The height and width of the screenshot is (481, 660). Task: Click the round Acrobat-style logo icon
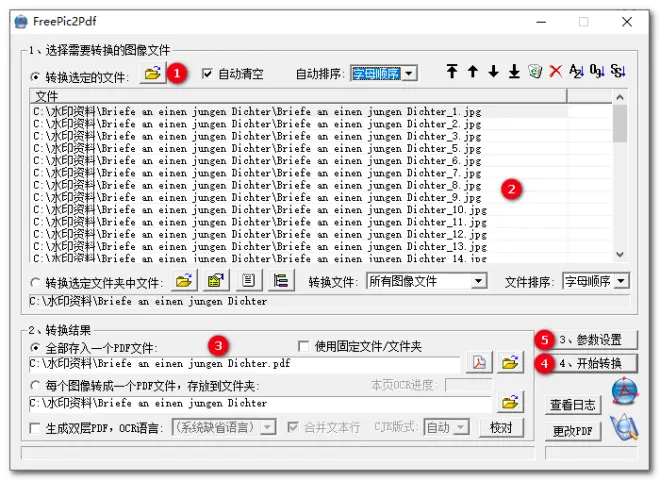pos(625,392)
